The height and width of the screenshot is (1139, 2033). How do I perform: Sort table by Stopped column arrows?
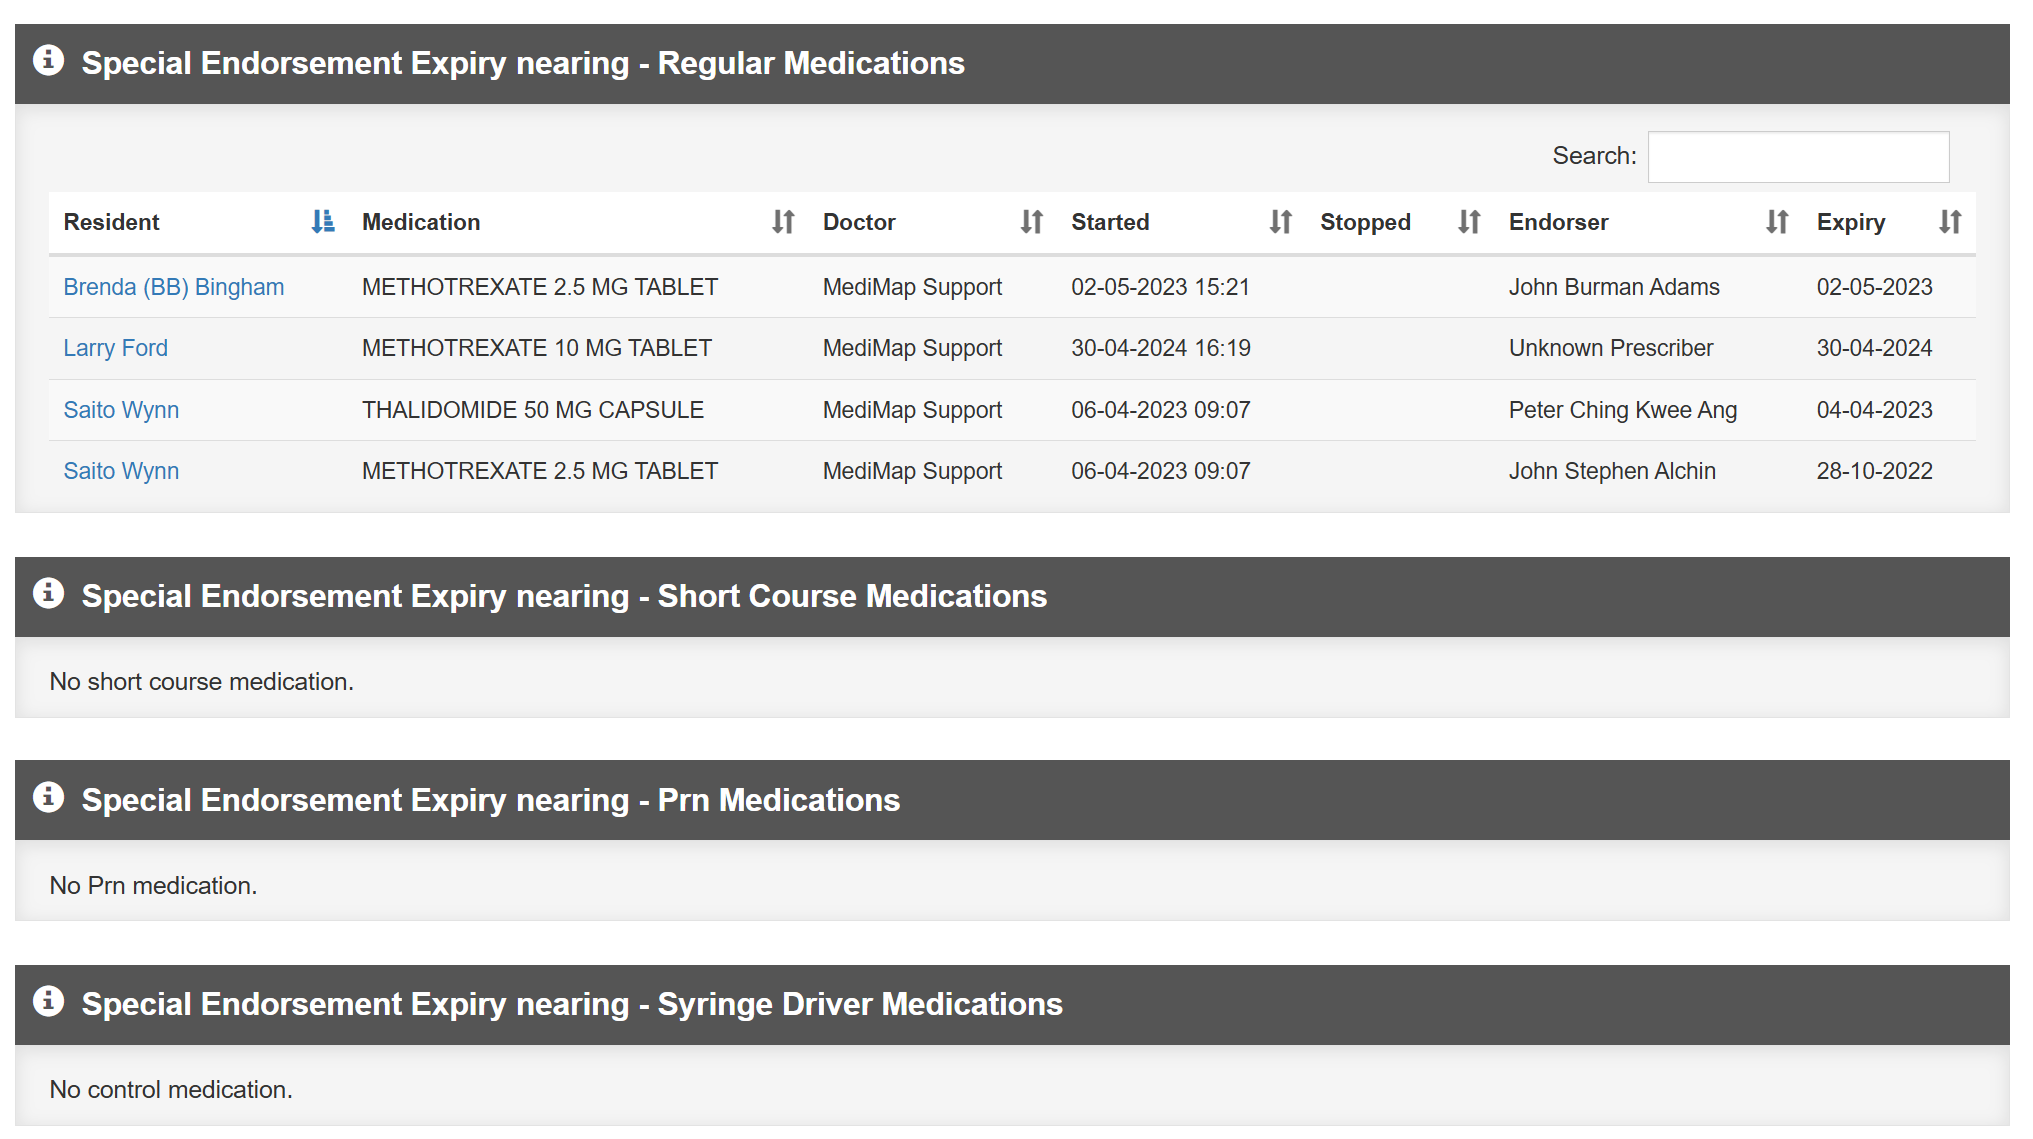(1468, 222)
